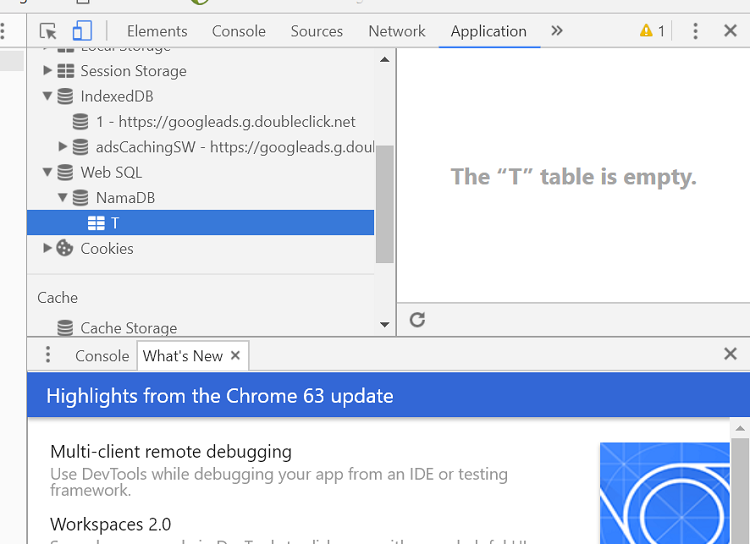Show more DevTools tabs chevron
The width and height of the screenshot is (750, 544).
(x=557, y=31)
